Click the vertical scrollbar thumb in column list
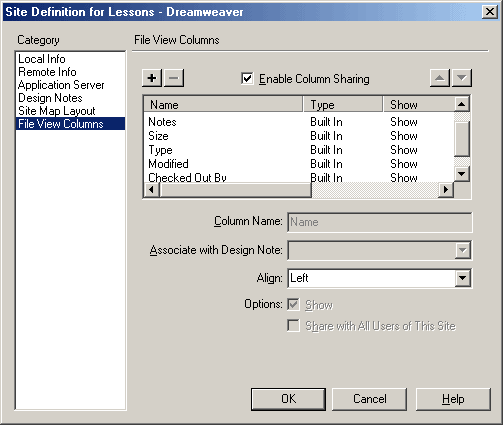Viewport: 503px width, 425px height. coord(462,139)
